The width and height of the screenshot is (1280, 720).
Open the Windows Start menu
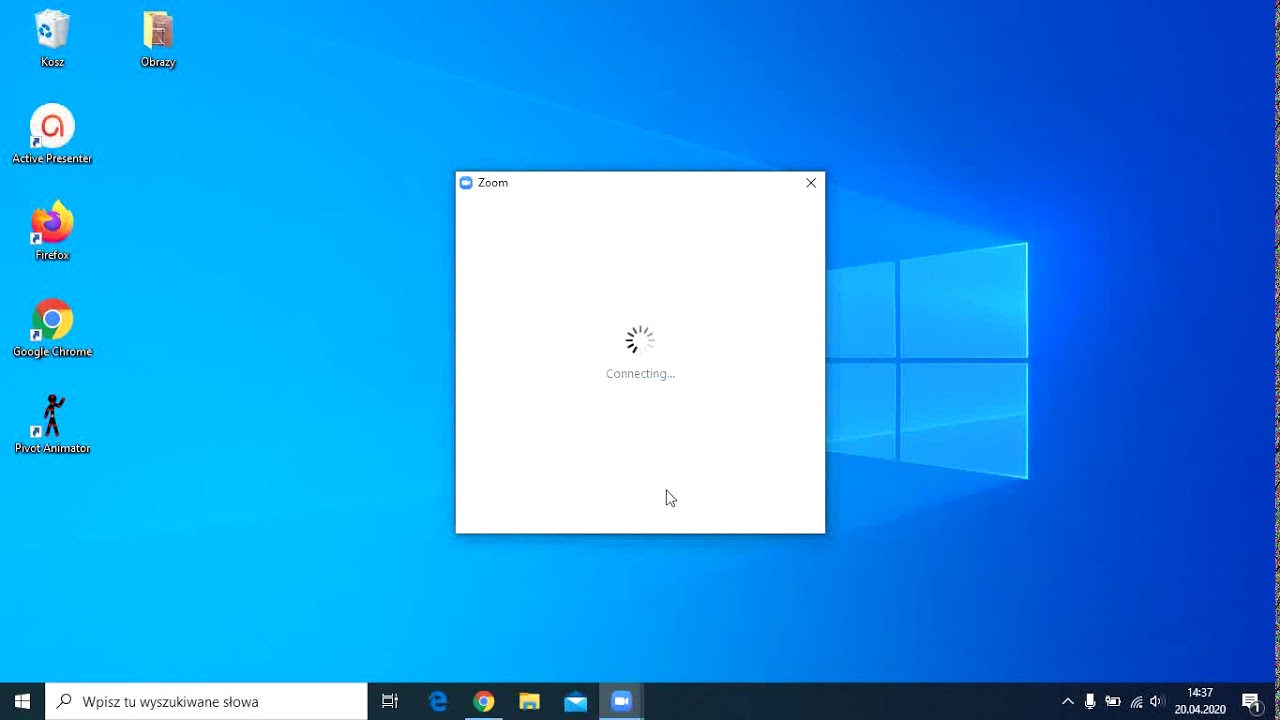22,702
